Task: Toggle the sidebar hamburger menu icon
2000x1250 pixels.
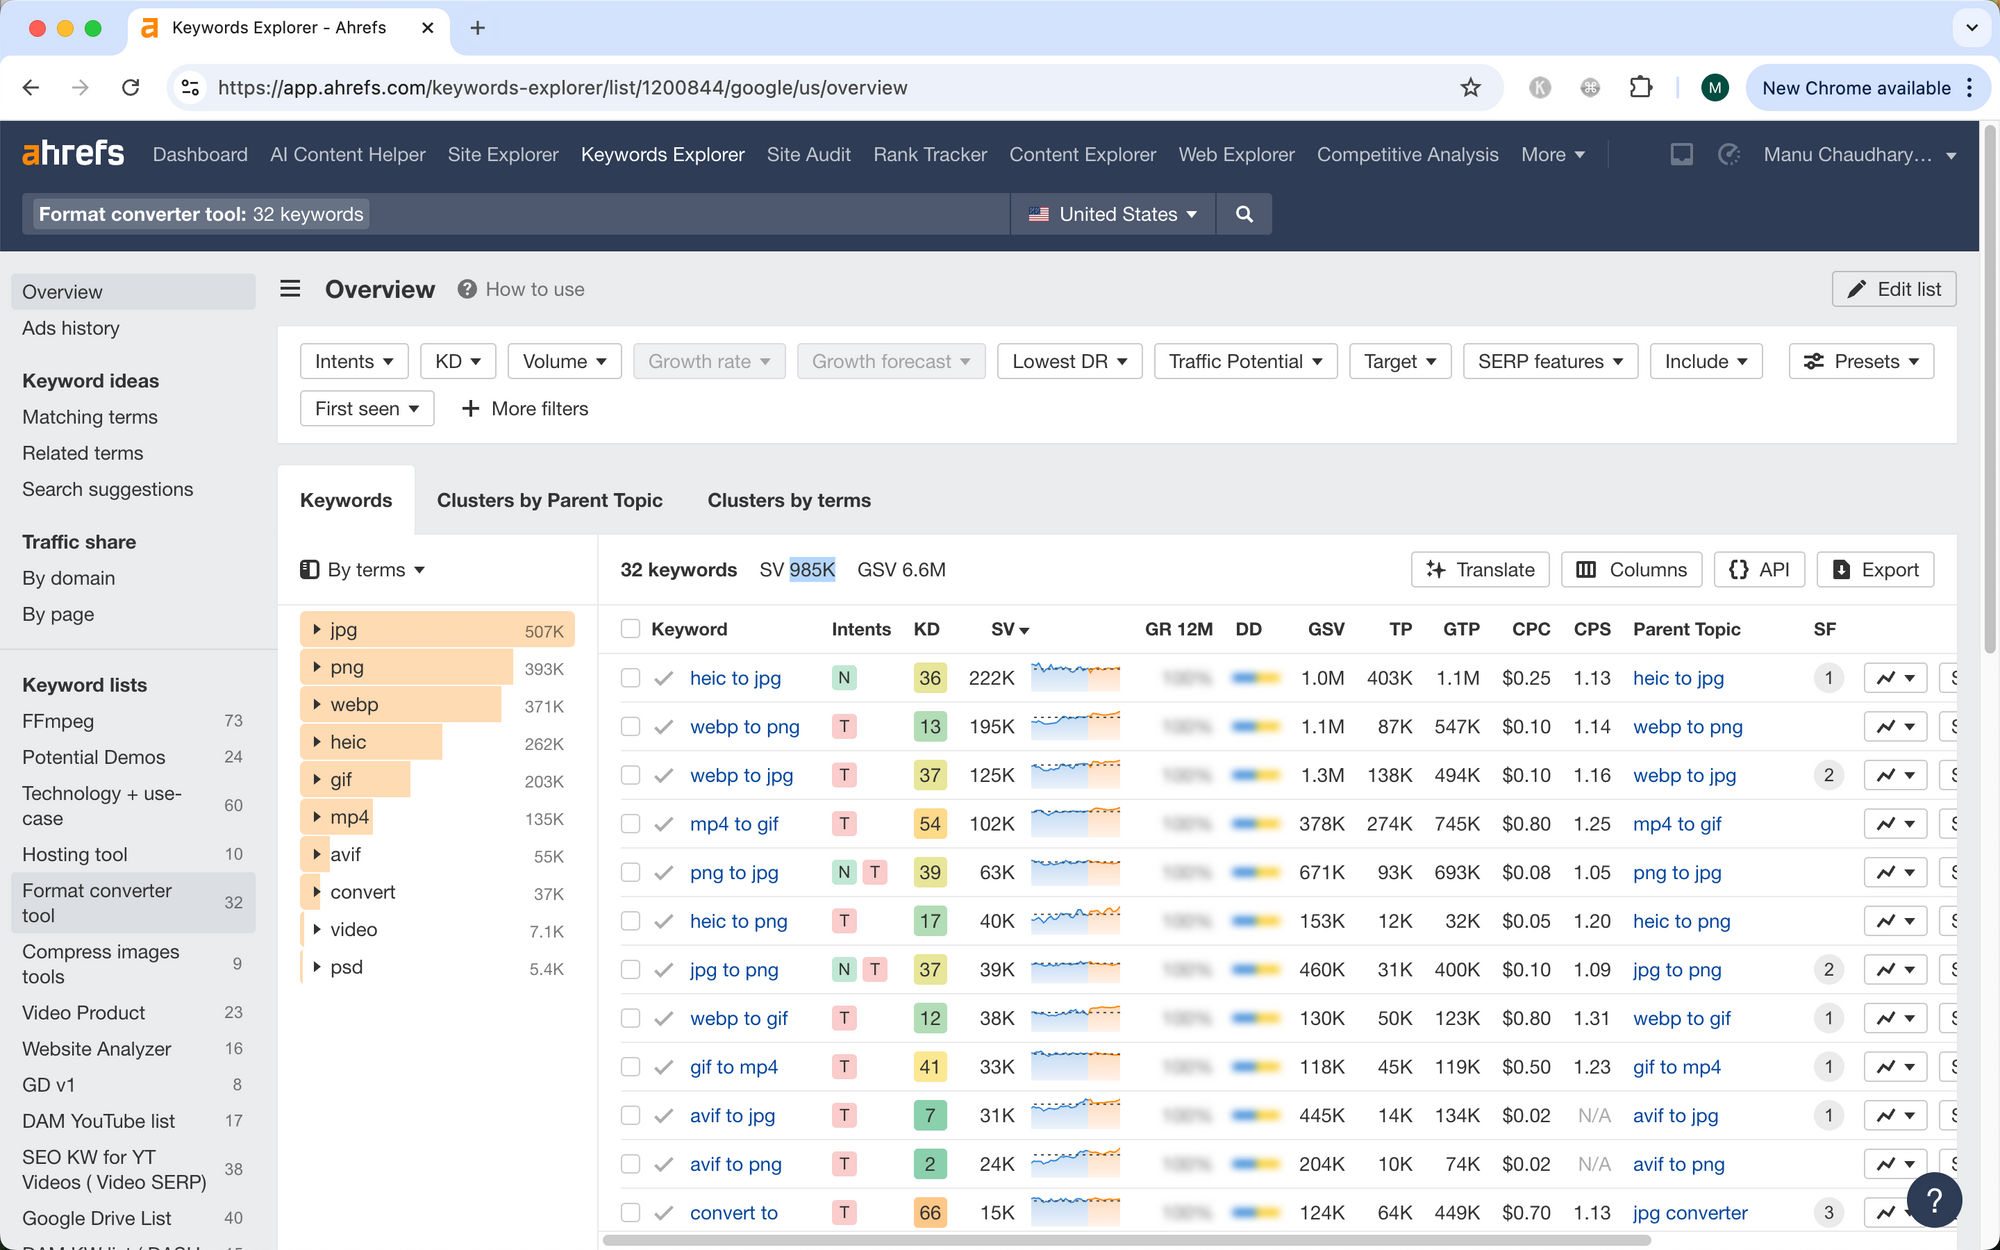Action: [290, 289]
